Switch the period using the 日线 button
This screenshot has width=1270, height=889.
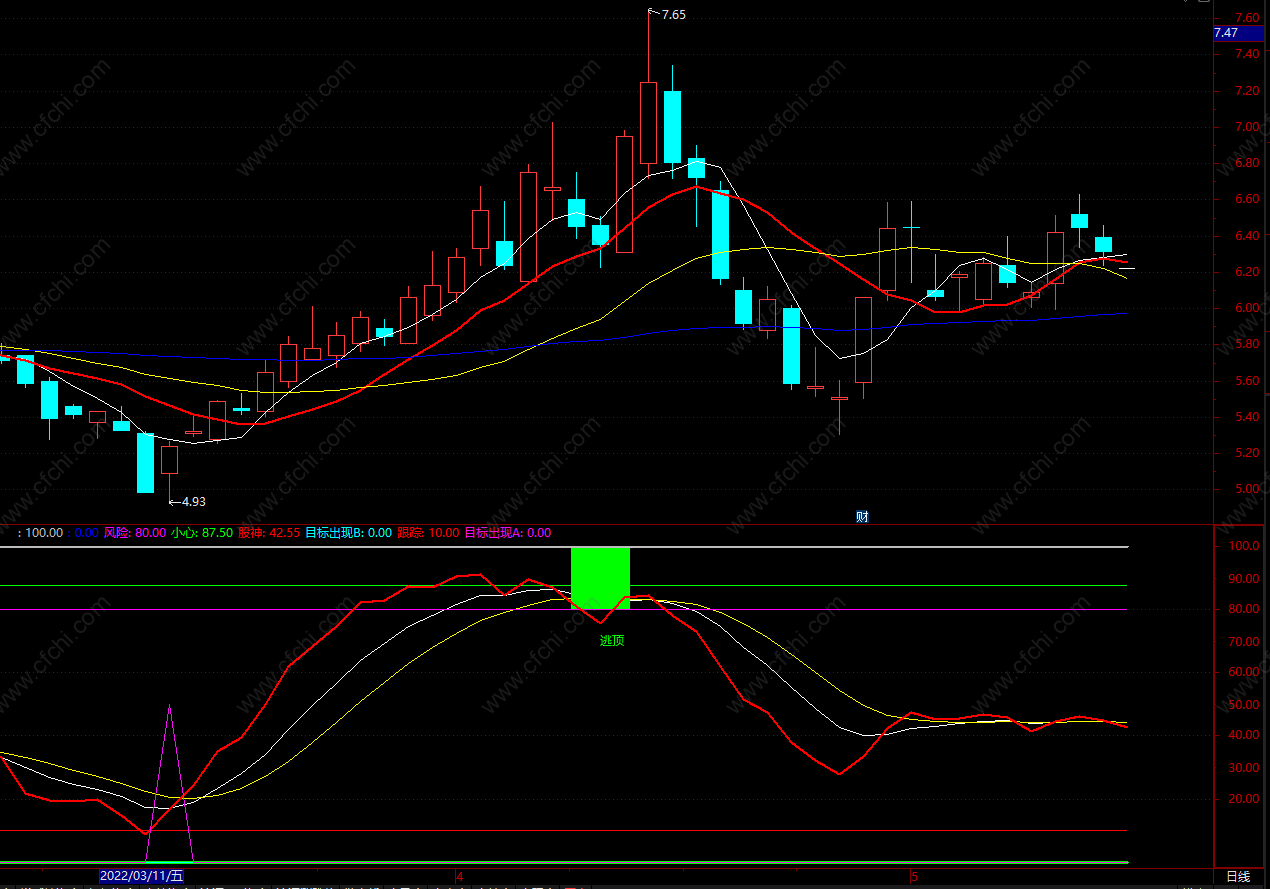(1238, 877)
